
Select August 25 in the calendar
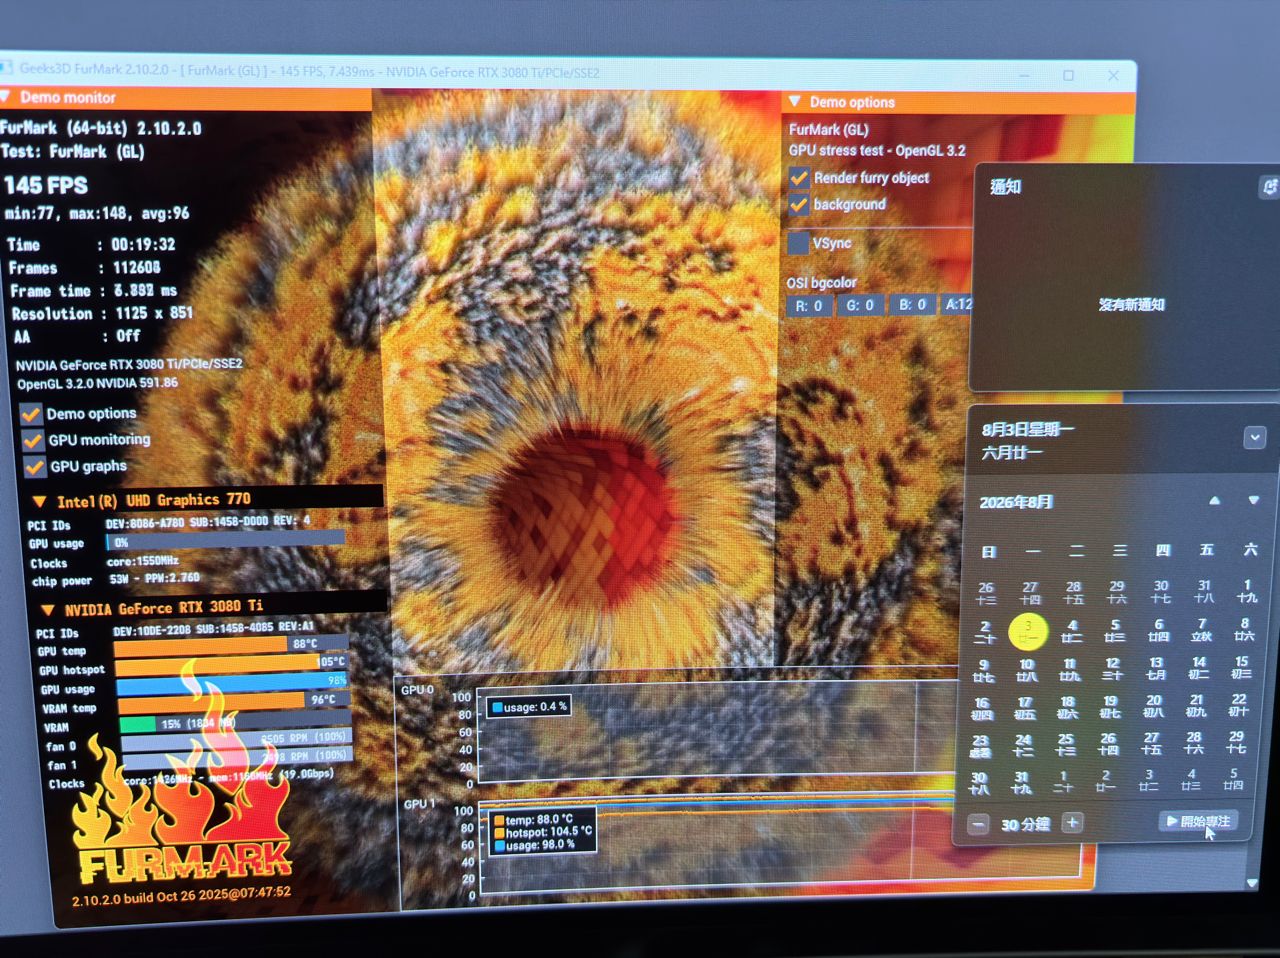click(x=1066, y=745)
